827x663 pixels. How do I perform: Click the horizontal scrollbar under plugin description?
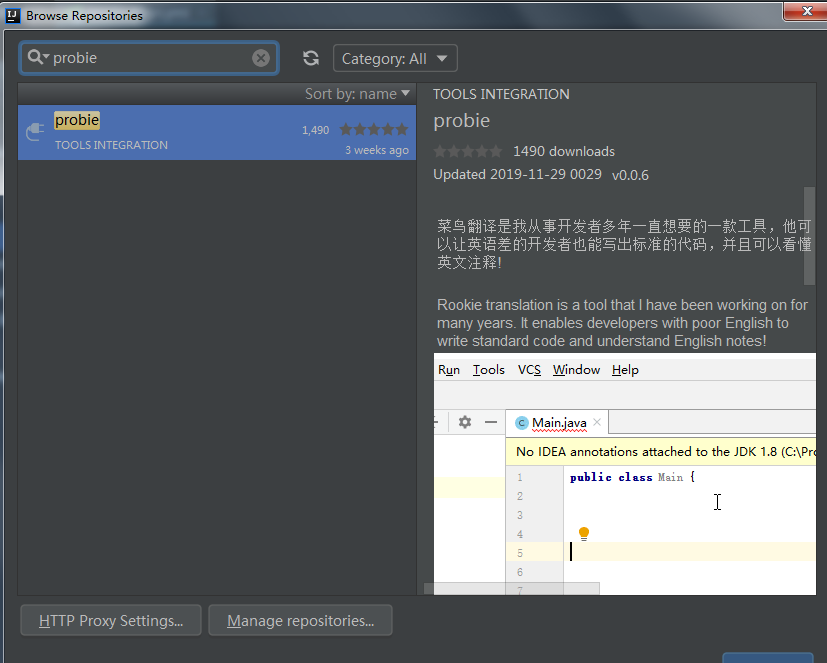[x=512, y=588]
